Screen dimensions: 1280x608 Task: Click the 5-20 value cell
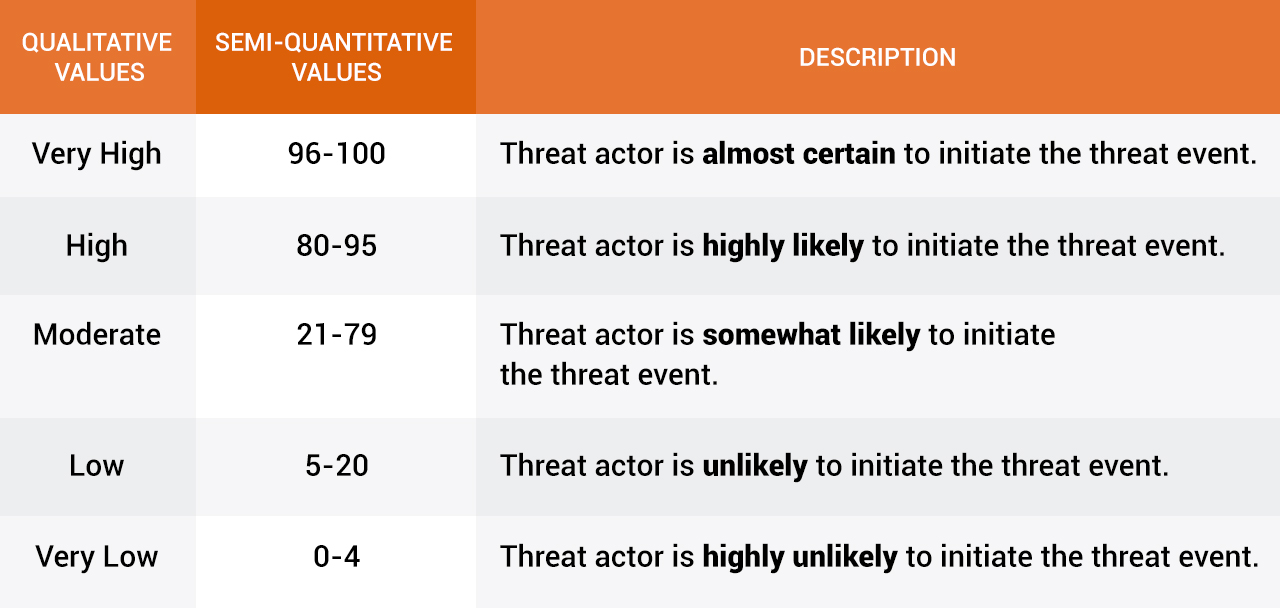point(336,466)
